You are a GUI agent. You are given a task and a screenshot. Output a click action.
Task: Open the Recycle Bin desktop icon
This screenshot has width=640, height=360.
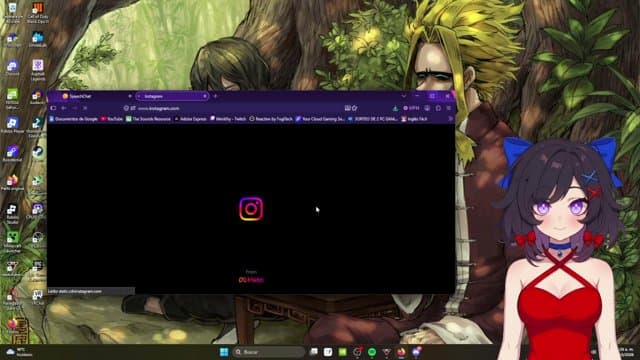click(x=12, y=12)
